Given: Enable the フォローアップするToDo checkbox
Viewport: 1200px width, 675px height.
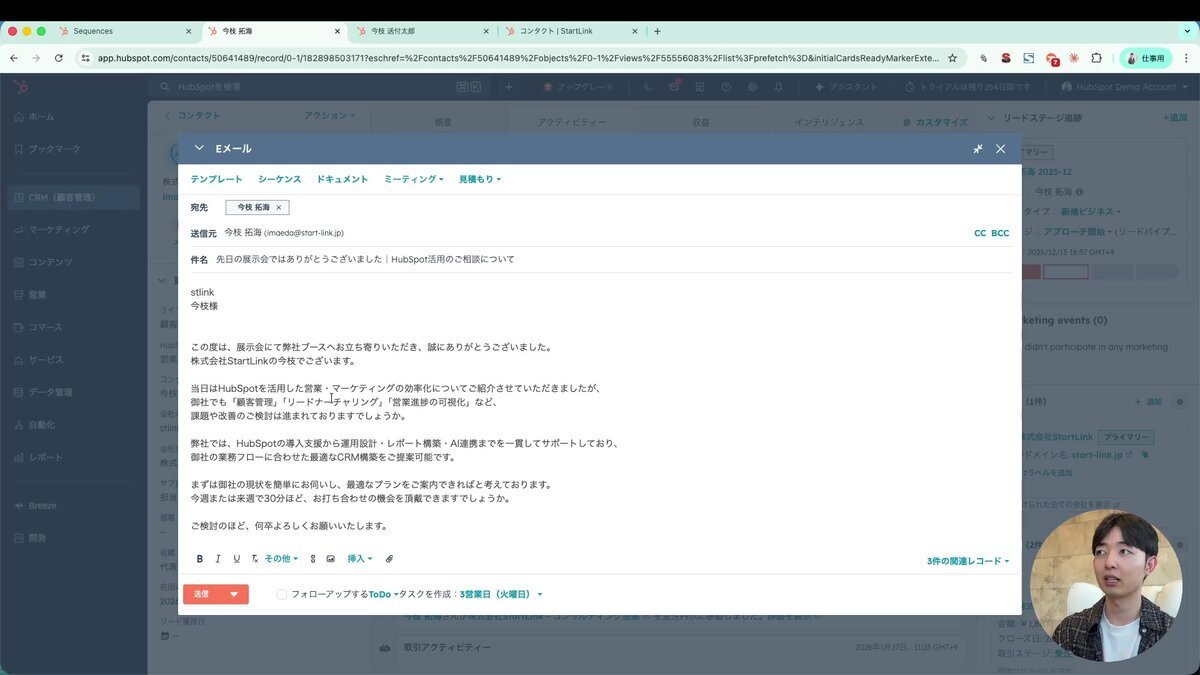Looking at the screenshot, I should pos(282,594).
